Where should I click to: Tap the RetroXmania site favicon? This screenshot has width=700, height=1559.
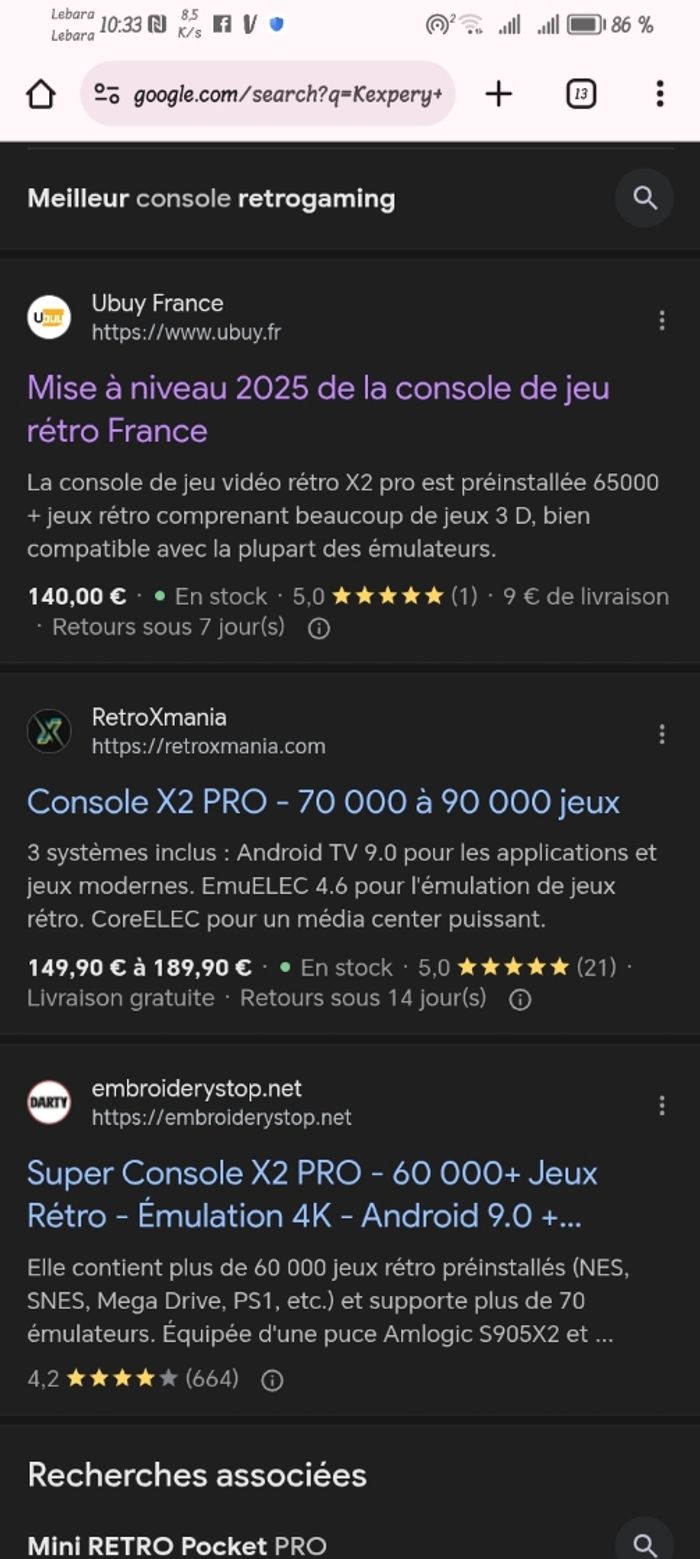[49, 731]
